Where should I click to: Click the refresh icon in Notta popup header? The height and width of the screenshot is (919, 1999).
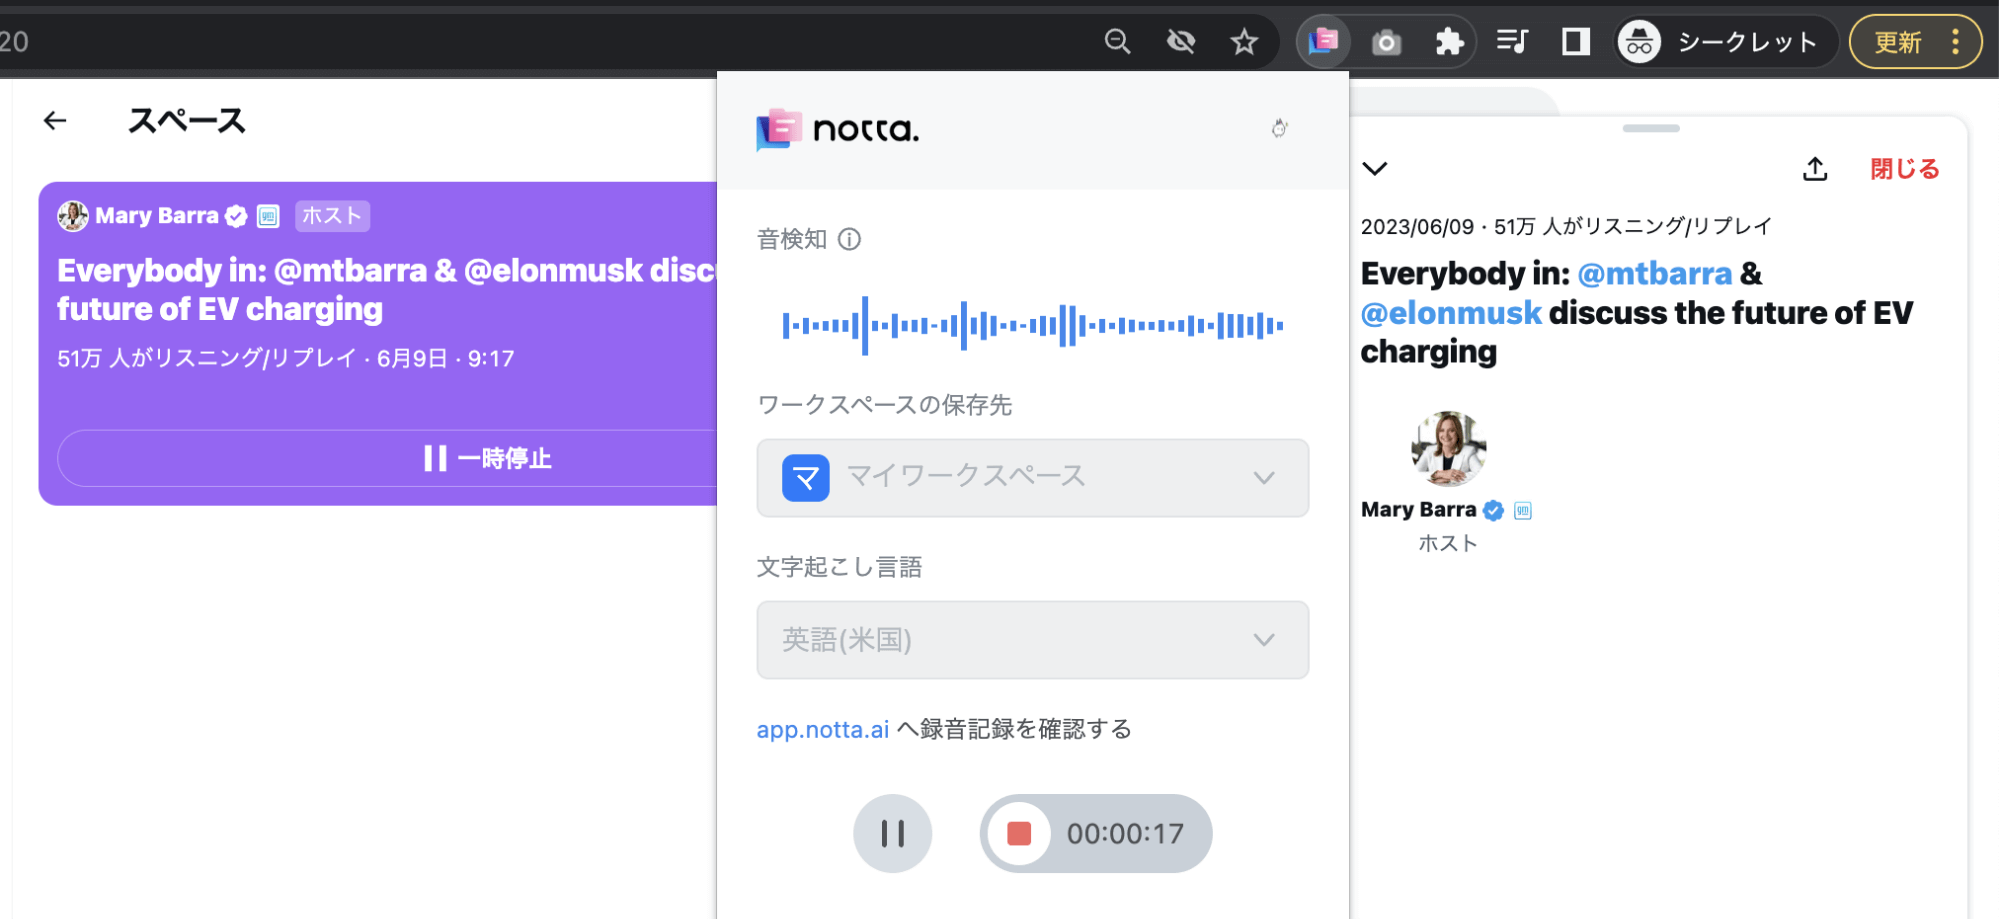click(1279, 128)
